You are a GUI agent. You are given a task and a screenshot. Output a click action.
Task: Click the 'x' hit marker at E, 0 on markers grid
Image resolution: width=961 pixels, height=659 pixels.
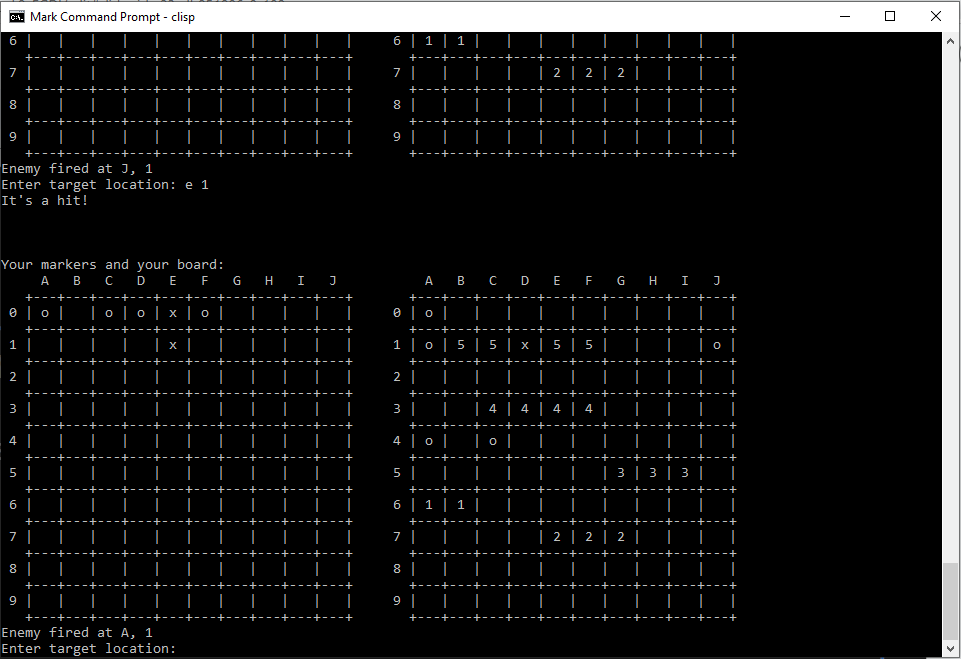[x=173, y=313]
